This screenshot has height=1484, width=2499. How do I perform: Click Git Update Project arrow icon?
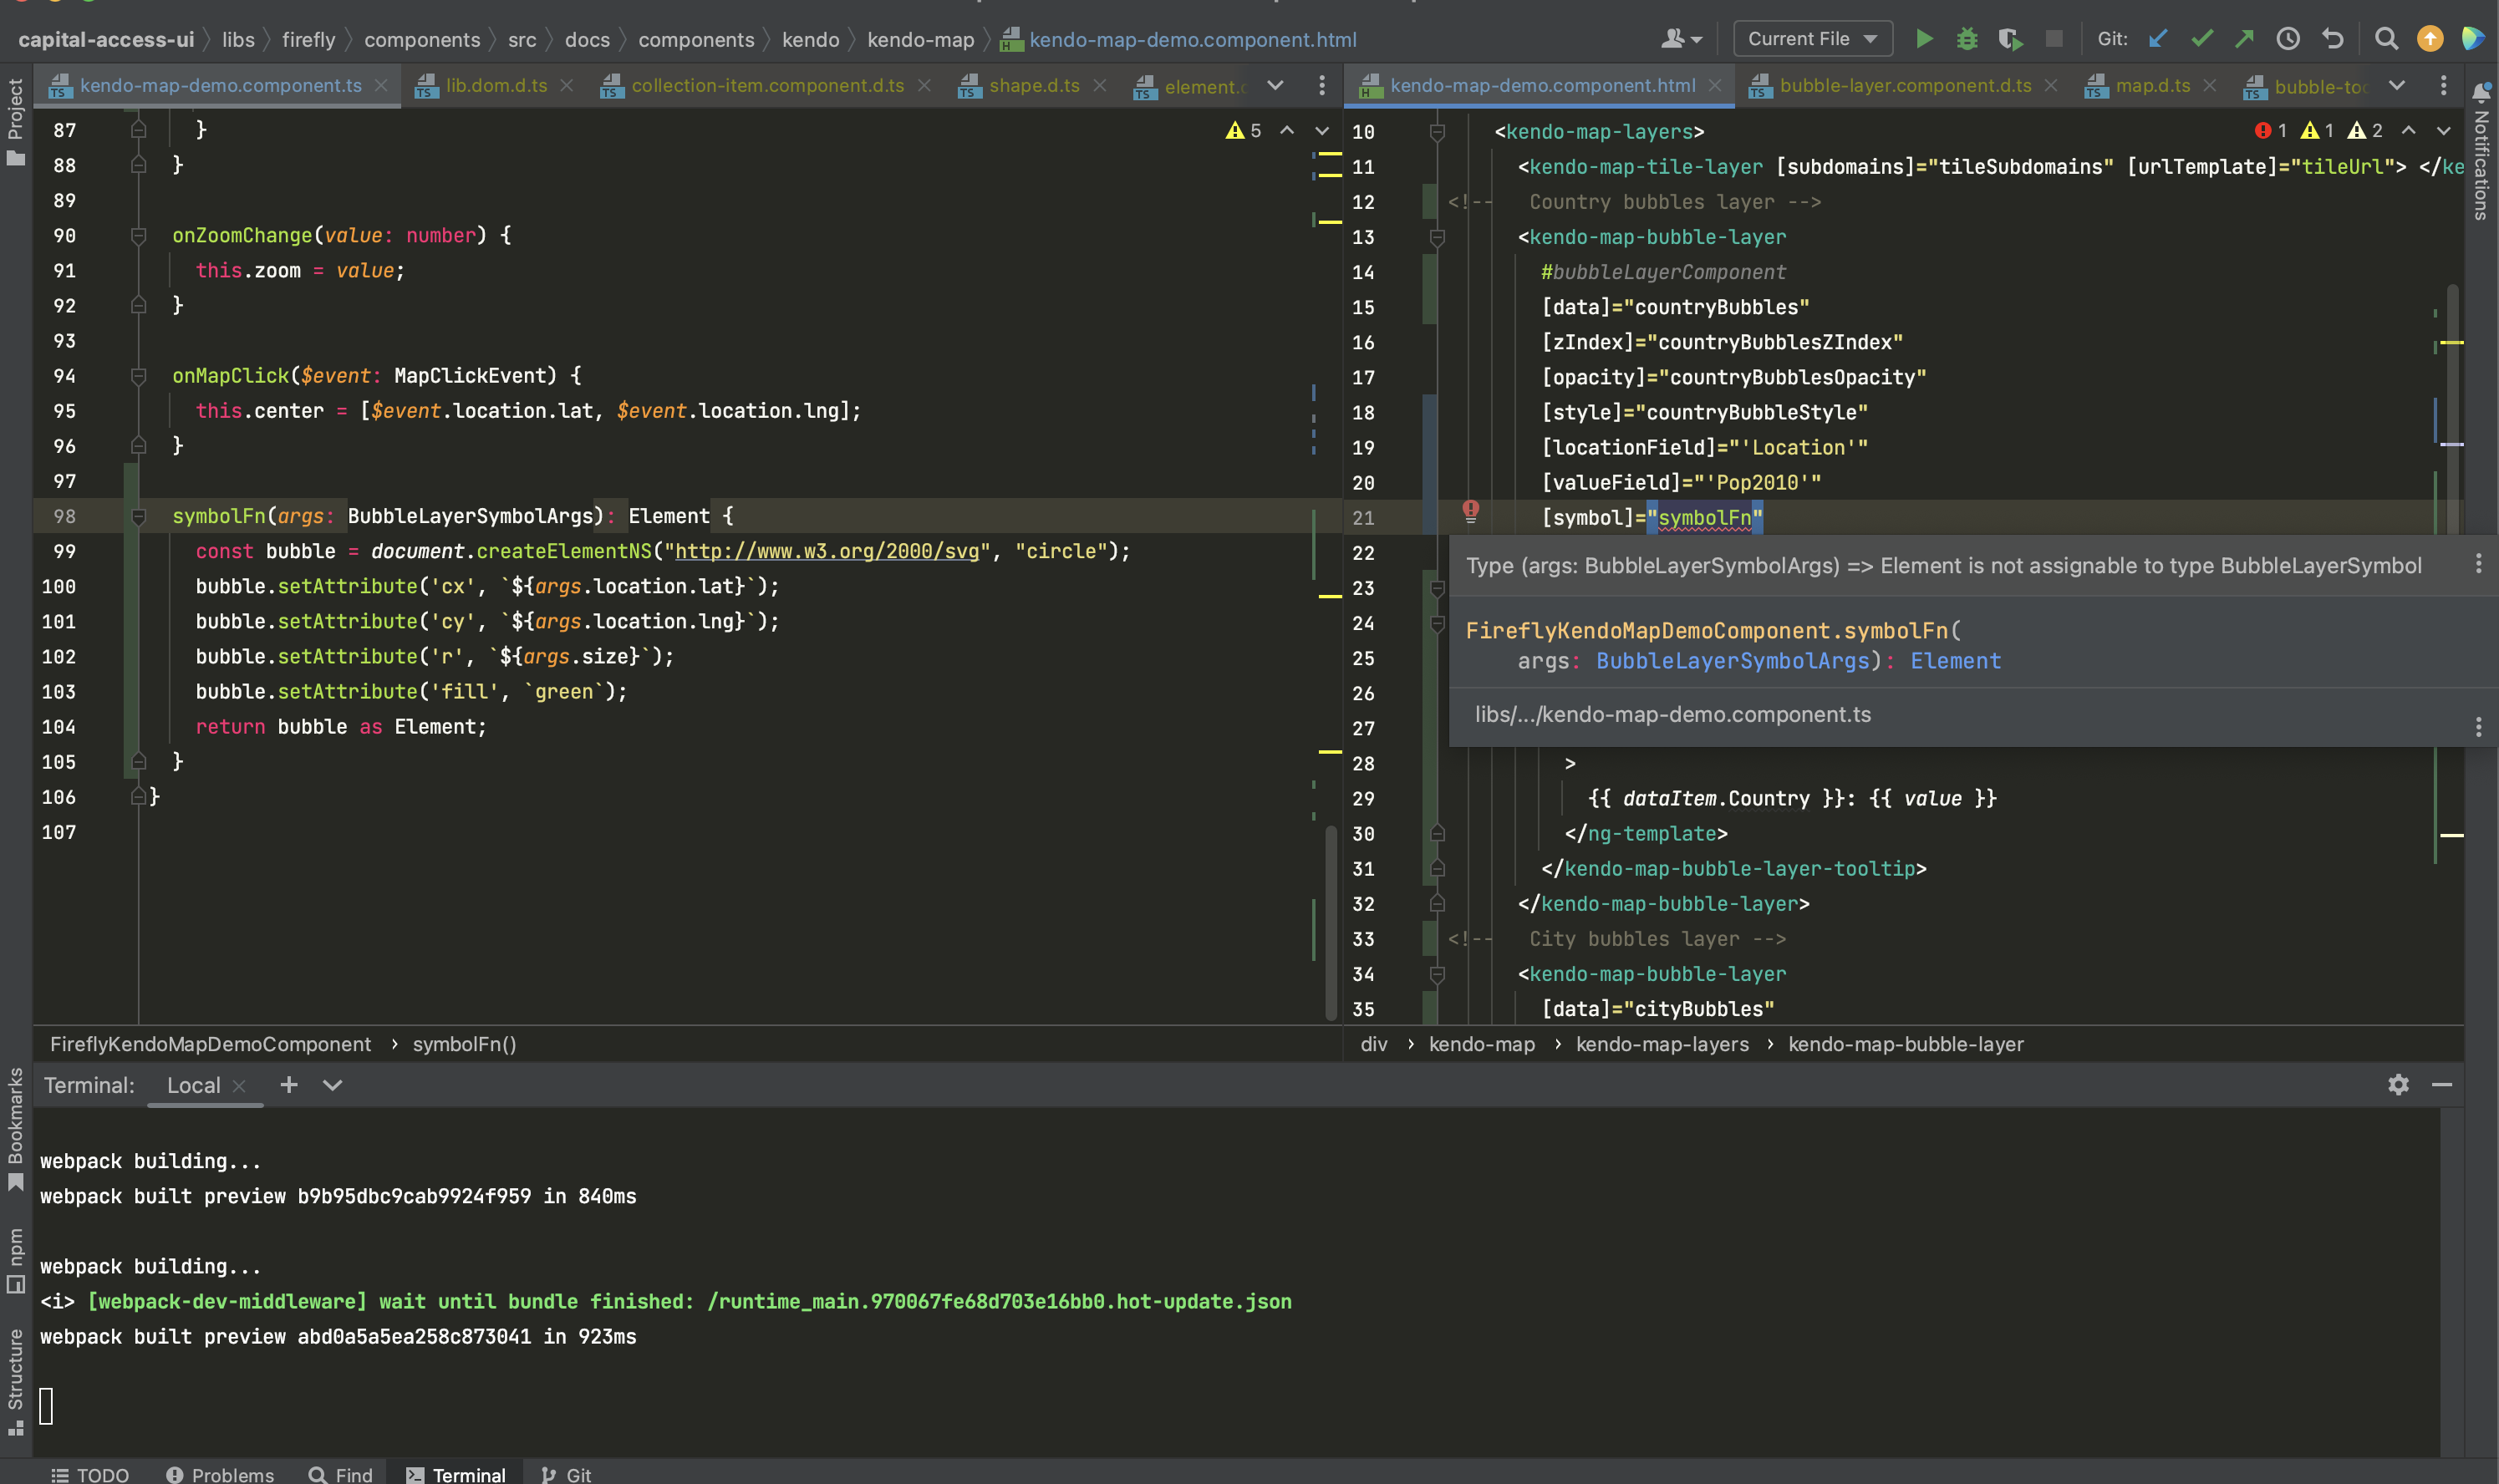pyautogui.click(x=2158, y=39)
